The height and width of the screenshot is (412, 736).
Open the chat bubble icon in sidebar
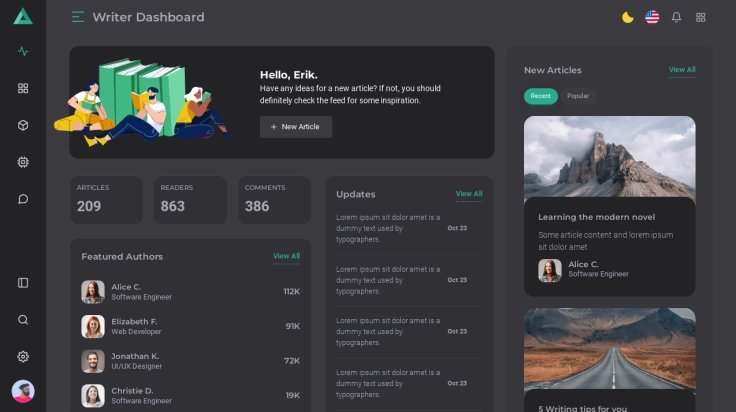tap(23, 199)
